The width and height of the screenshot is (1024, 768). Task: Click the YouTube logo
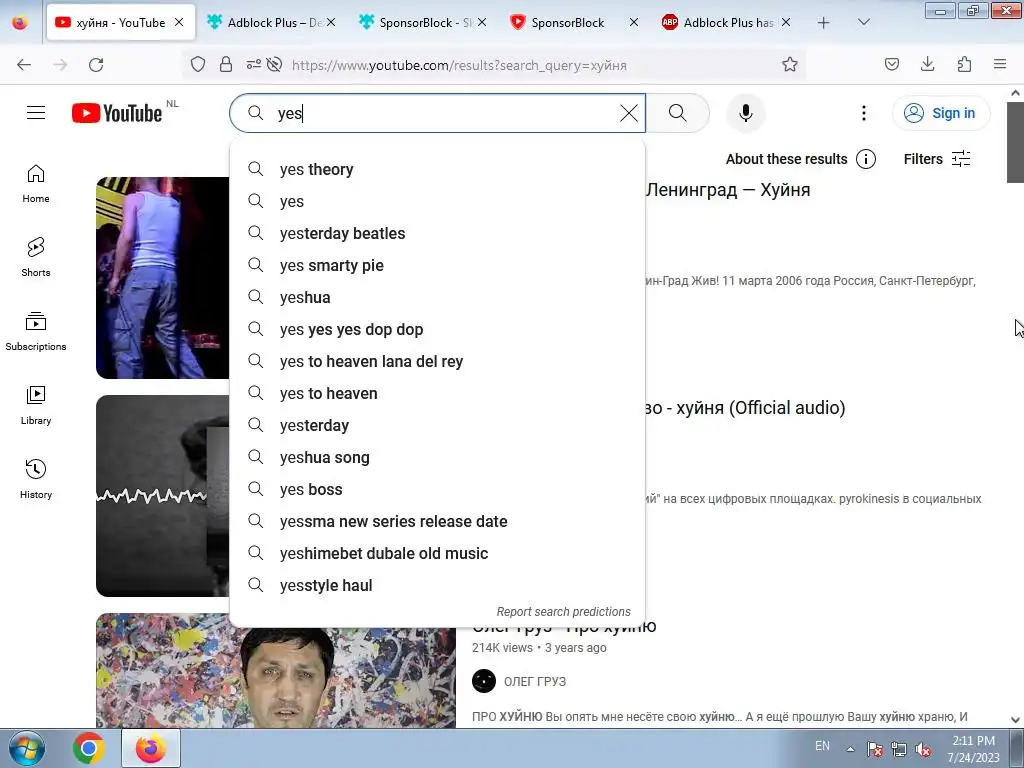(x=117, y=113)
